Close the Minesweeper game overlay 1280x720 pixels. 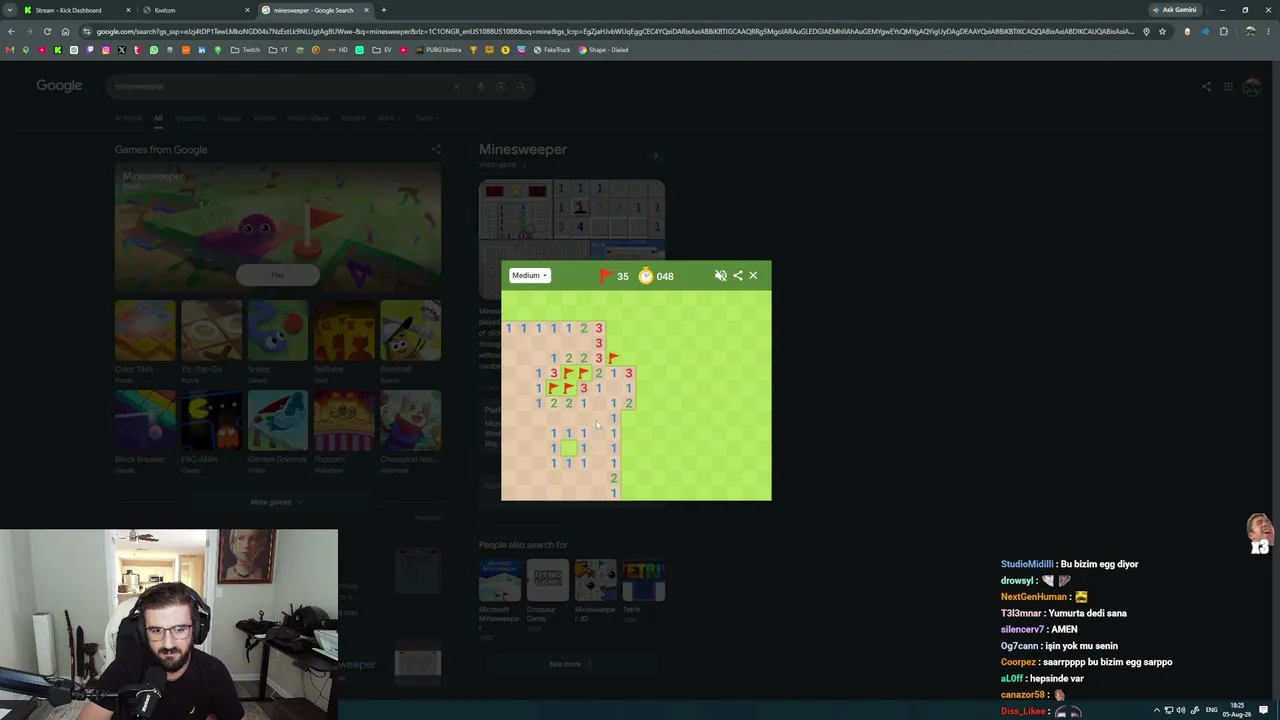pyautogui.click(x=753, y=276)
